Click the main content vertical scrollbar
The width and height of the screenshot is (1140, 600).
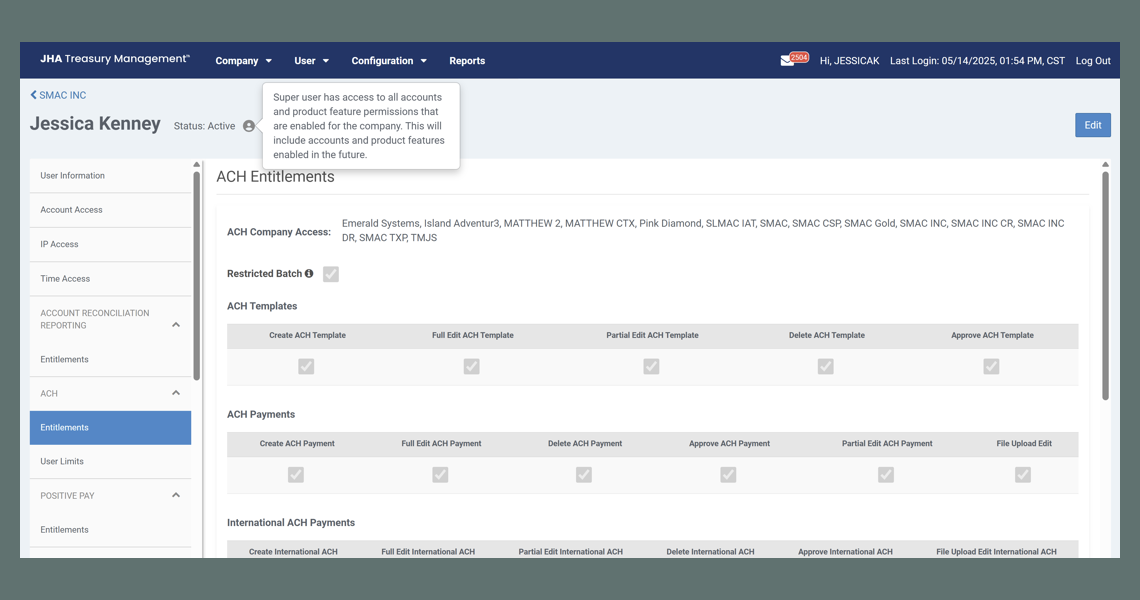pos(1105,285)
